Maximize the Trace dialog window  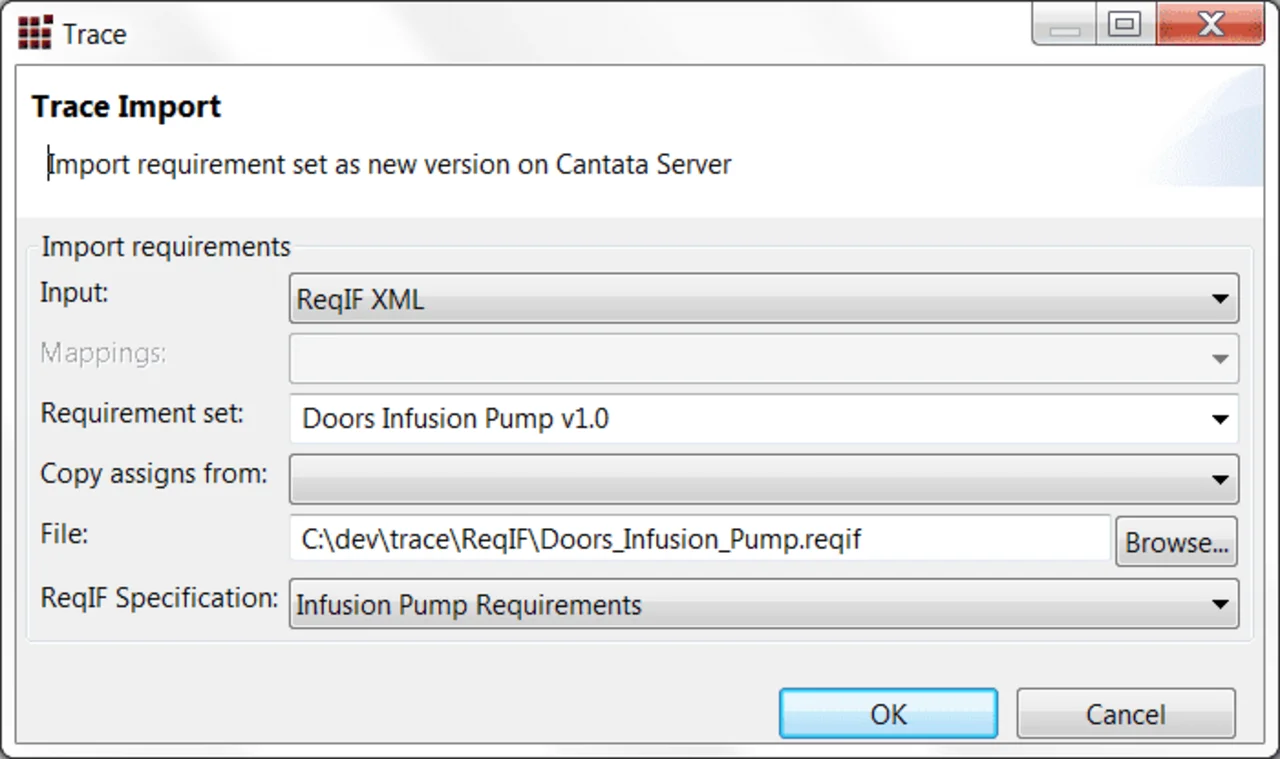(x=1125, y=25)
